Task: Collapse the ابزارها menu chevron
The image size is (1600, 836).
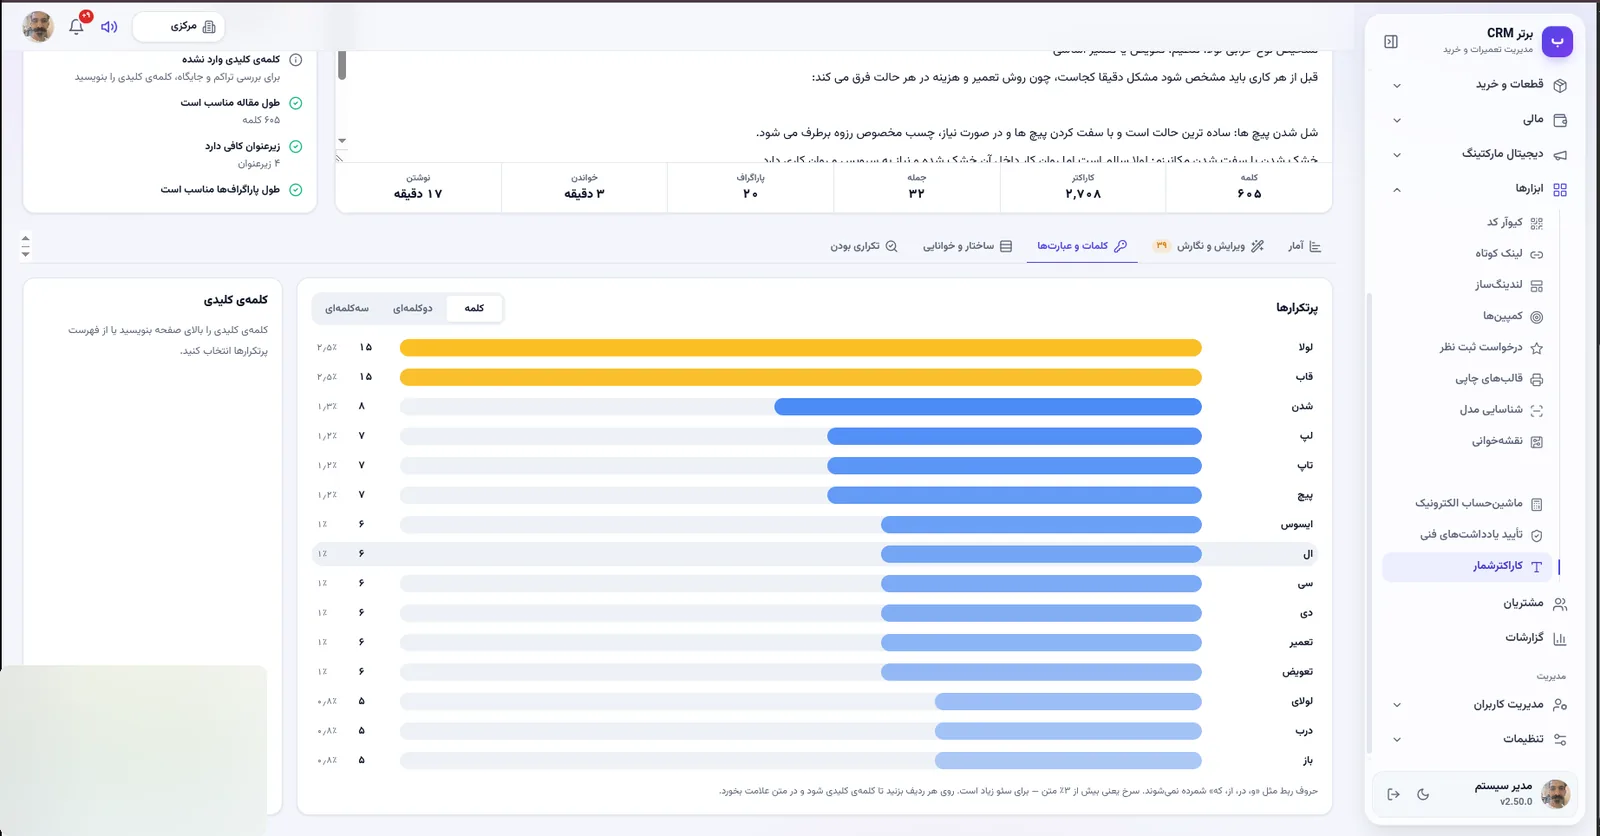Action: [1397, 189]
